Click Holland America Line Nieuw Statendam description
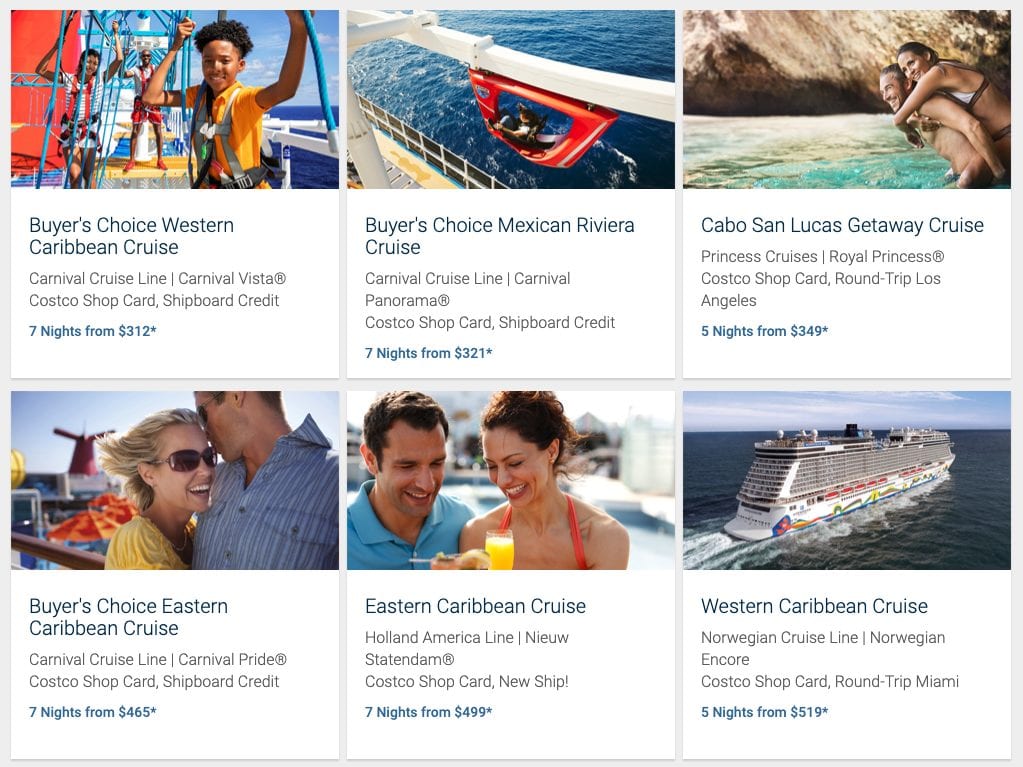1023x767 pixels. click(x=467, y=648)
